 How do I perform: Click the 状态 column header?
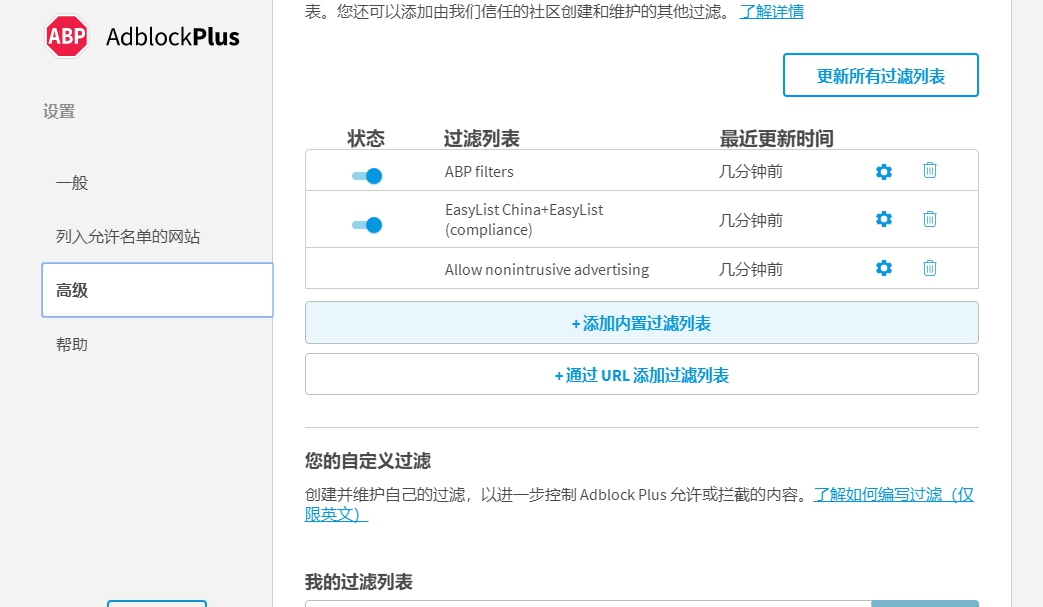(366, 138)
